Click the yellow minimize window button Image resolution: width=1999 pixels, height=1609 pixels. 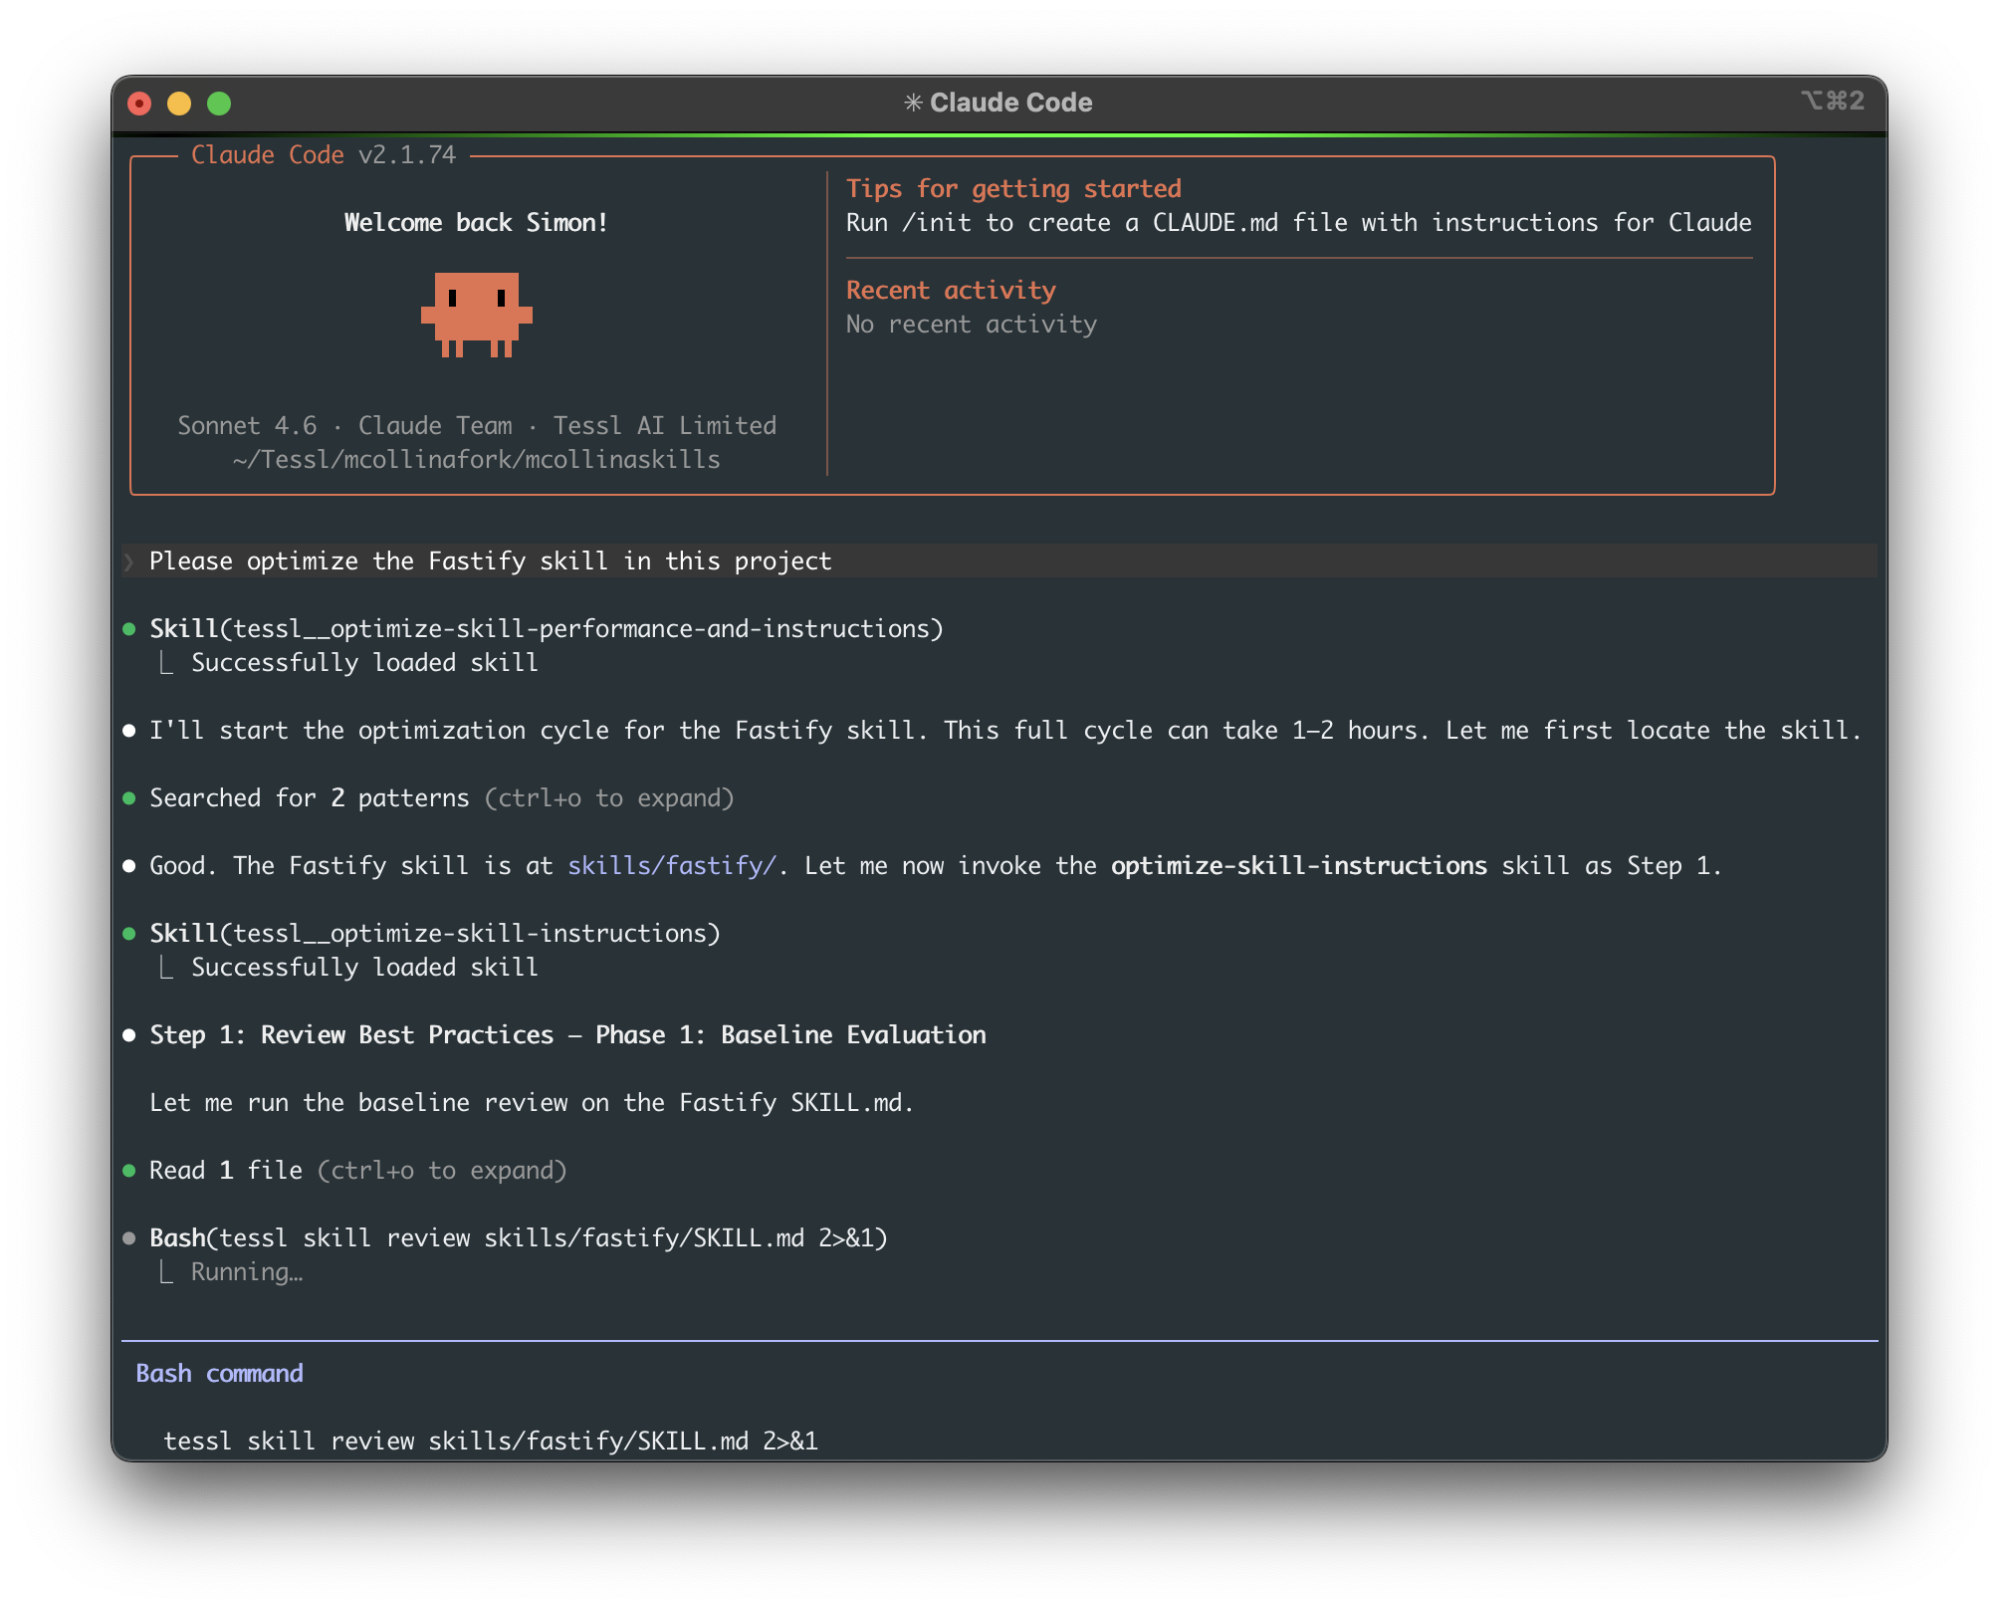179,103
